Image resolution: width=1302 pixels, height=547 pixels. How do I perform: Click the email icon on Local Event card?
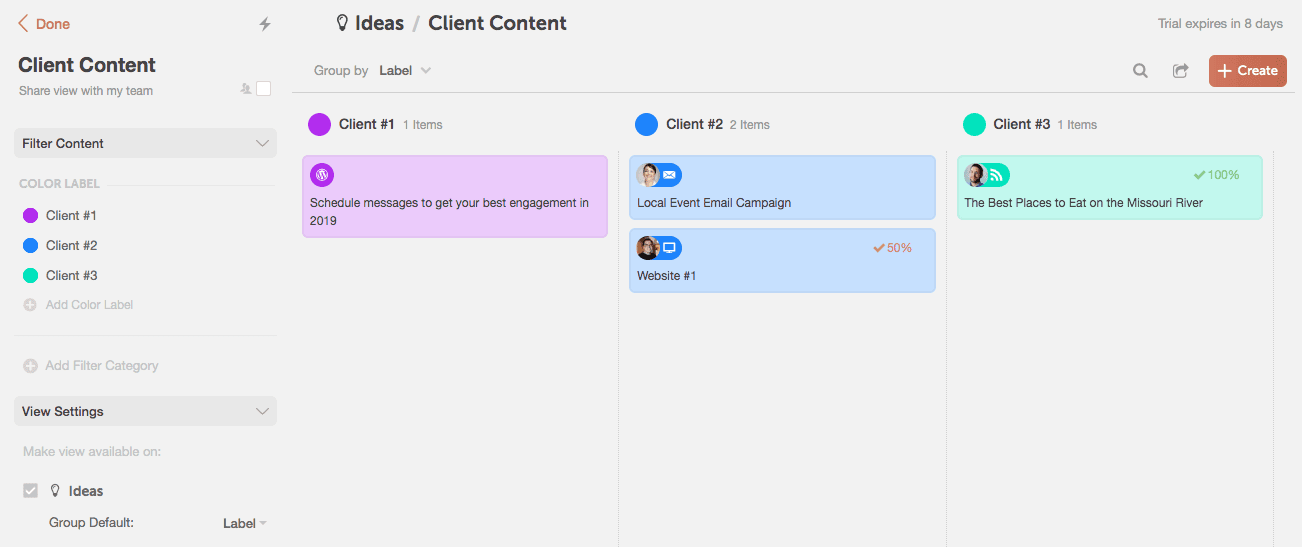click(x=670, y=175)
